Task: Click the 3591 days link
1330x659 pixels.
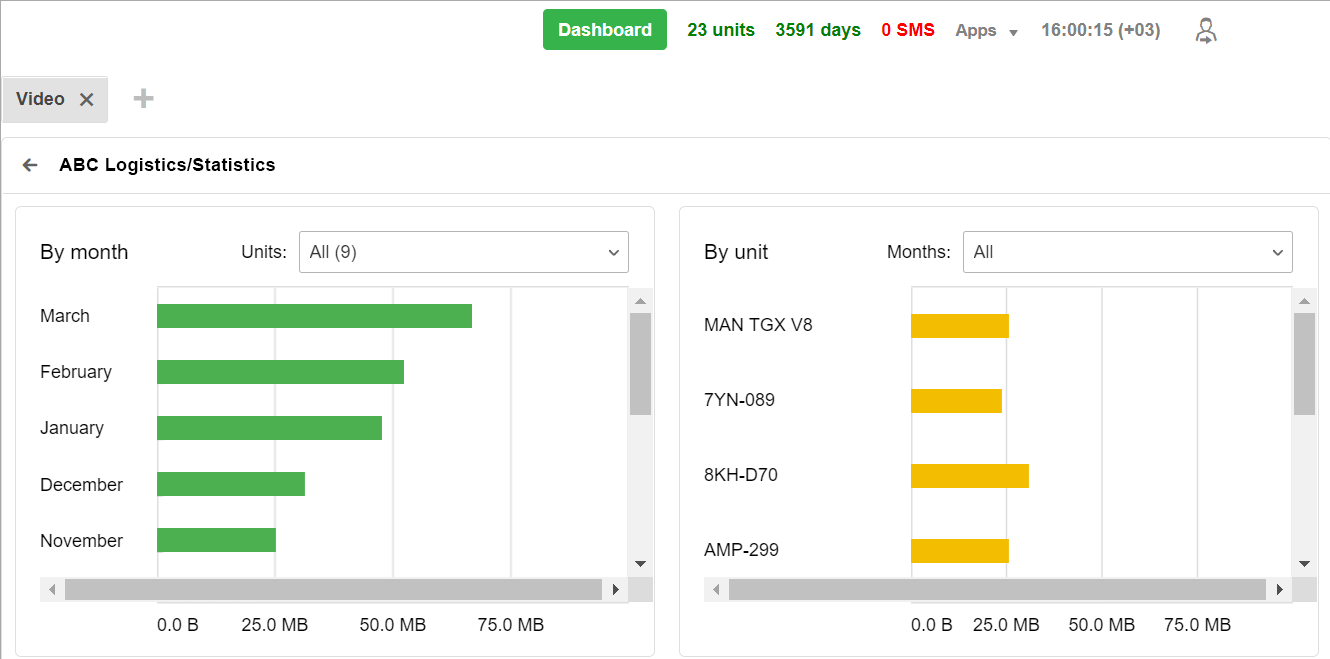Action: click(818, 30)
